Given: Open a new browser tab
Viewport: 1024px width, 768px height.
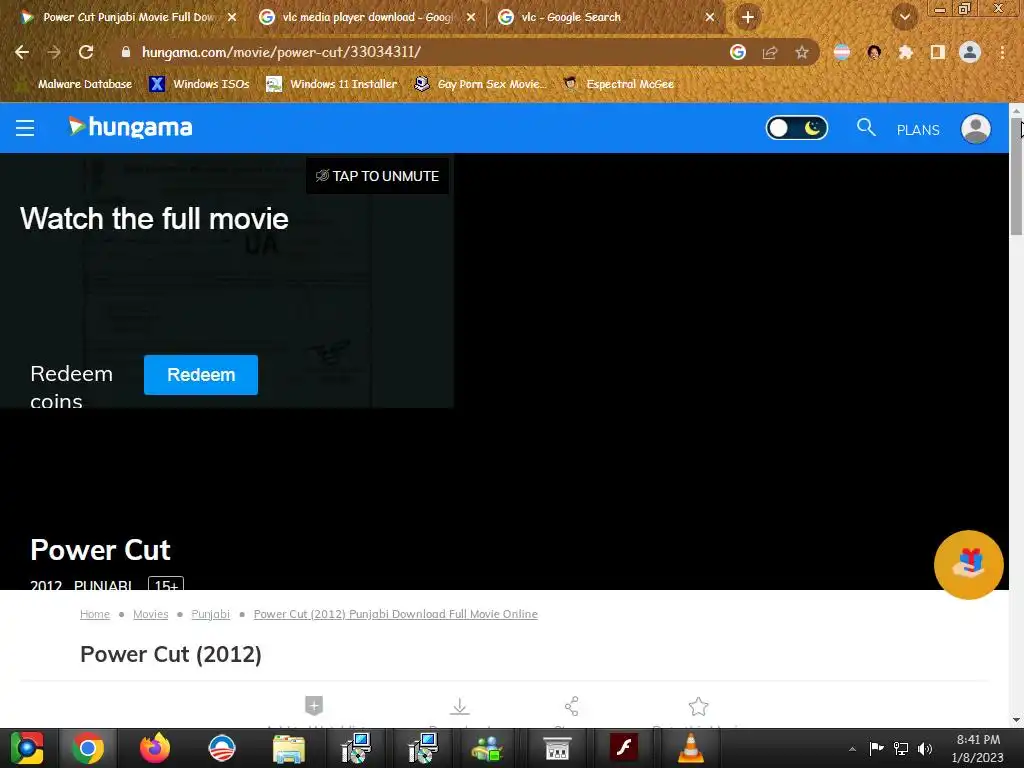Looking at the screenshot, I should click(x=748, y=17).
